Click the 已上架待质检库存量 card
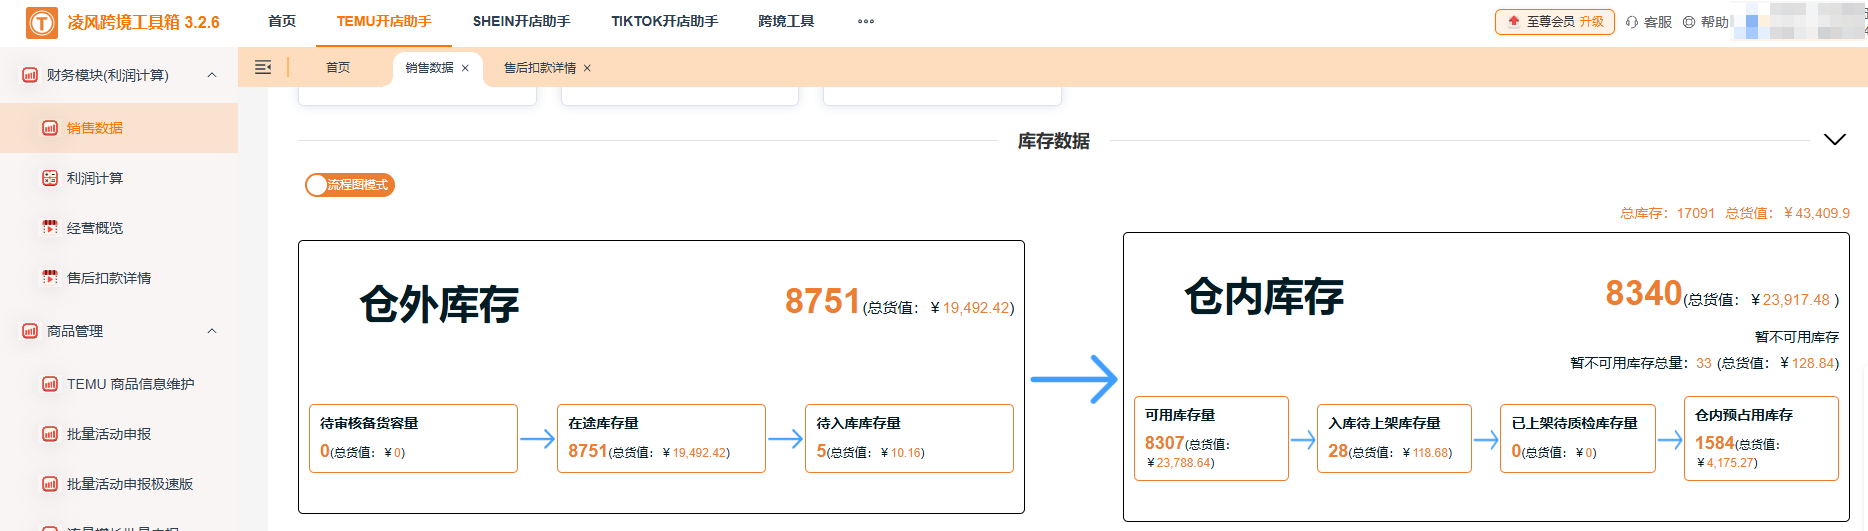The height and width of the screenshot is (531, 1868). [x=1578, y=438]
